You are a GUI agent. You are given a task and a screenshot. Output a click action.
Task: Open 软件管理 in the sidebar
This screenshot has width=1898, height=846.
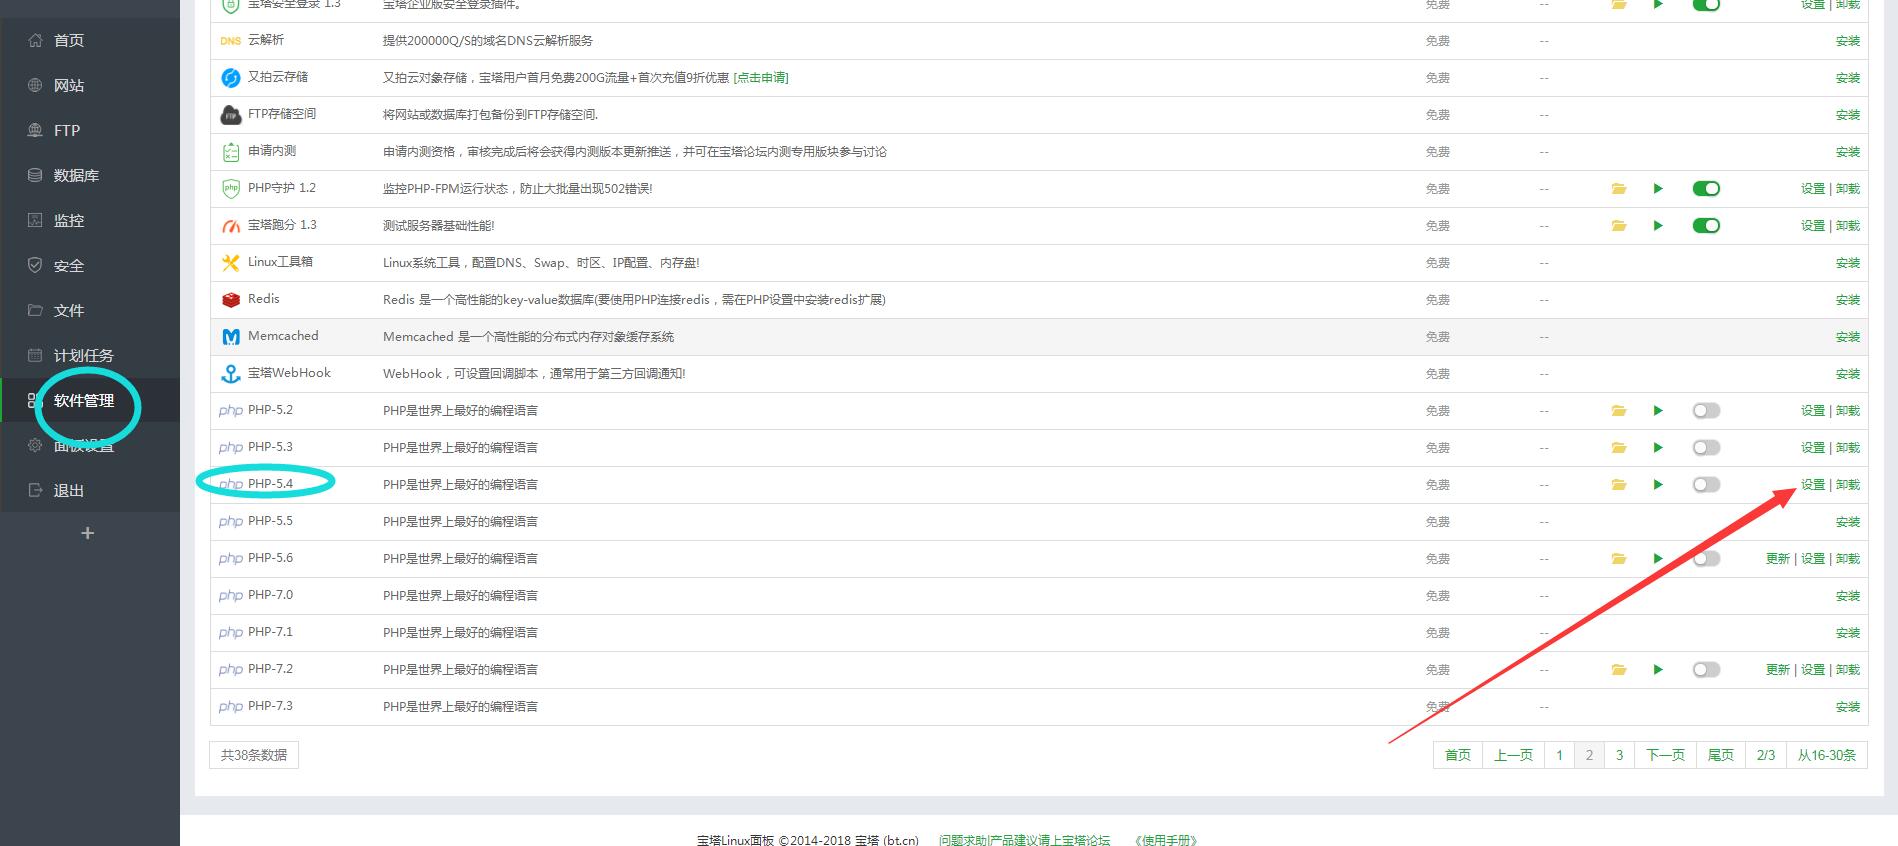click(x=84, y=401)
